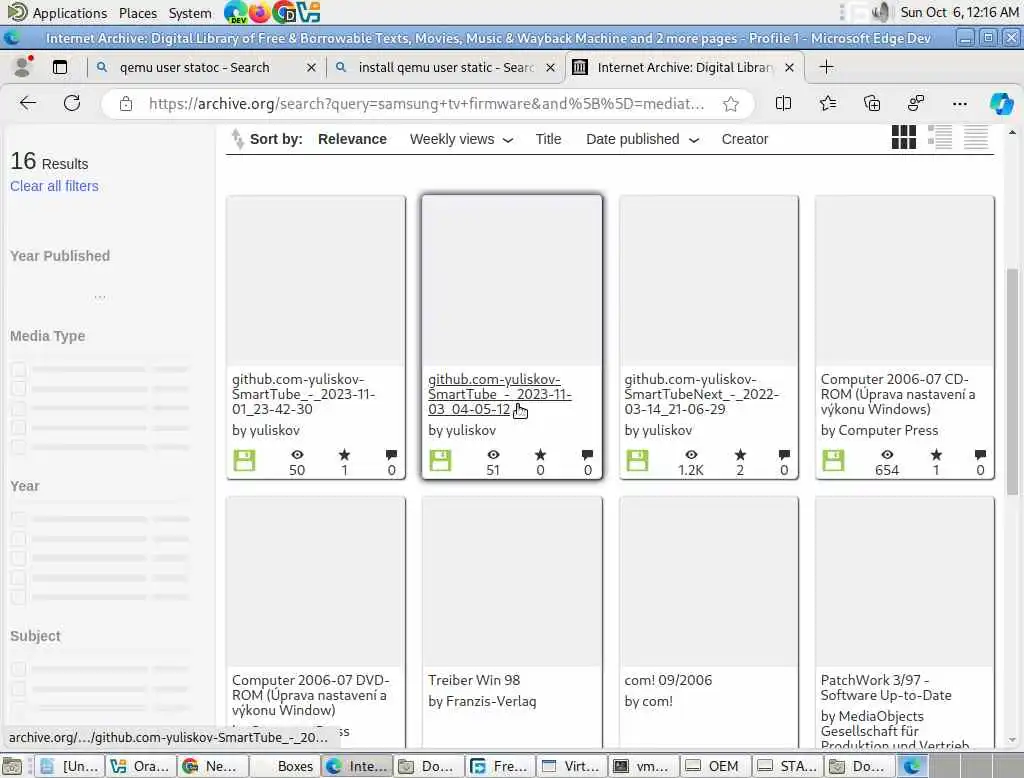1024x778 pixels.
Task: Open Treiber Win 98 item
Action: [474, 680]
